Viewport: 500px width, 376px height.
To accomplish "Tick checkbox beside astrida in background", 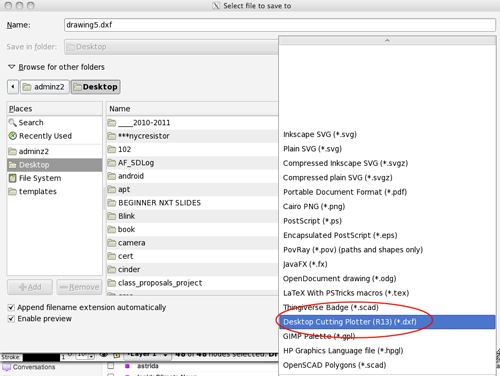I will pyautogui.click(x=111, y=366).
